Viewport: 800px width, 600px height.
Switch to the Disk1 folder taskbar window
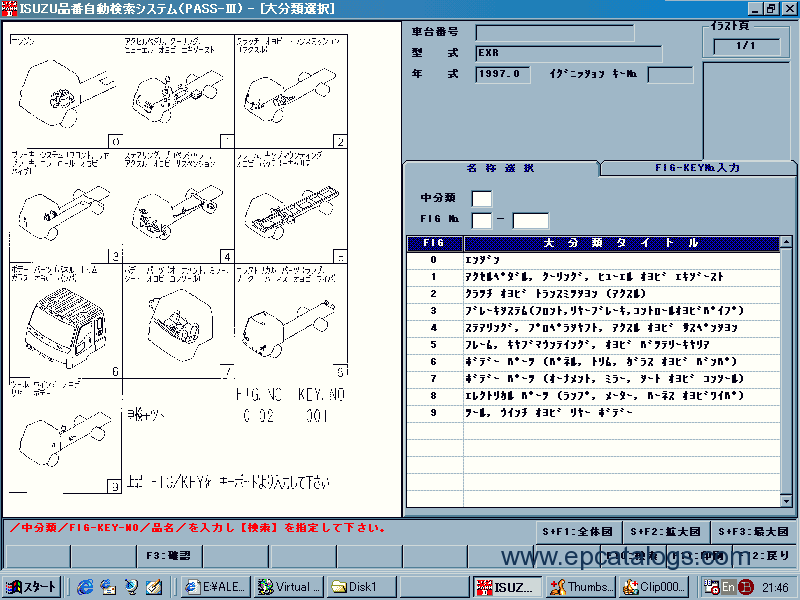pos(361,587)
